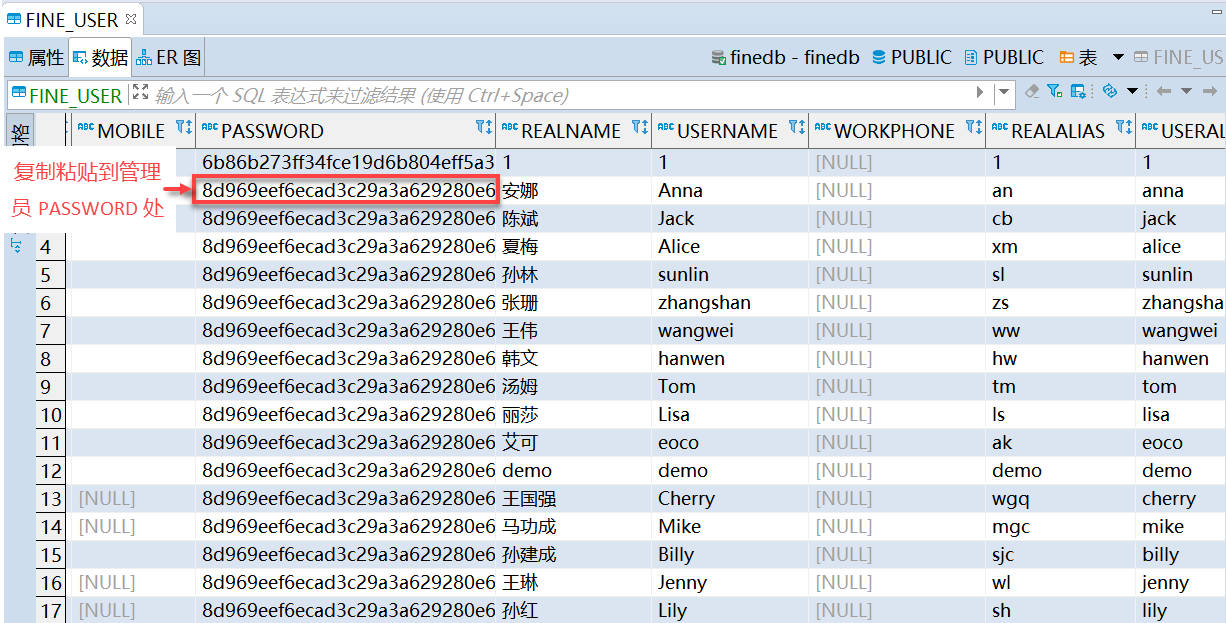Select the [NULL] MOBILE cell in row 13

click(x=133, y=498)
